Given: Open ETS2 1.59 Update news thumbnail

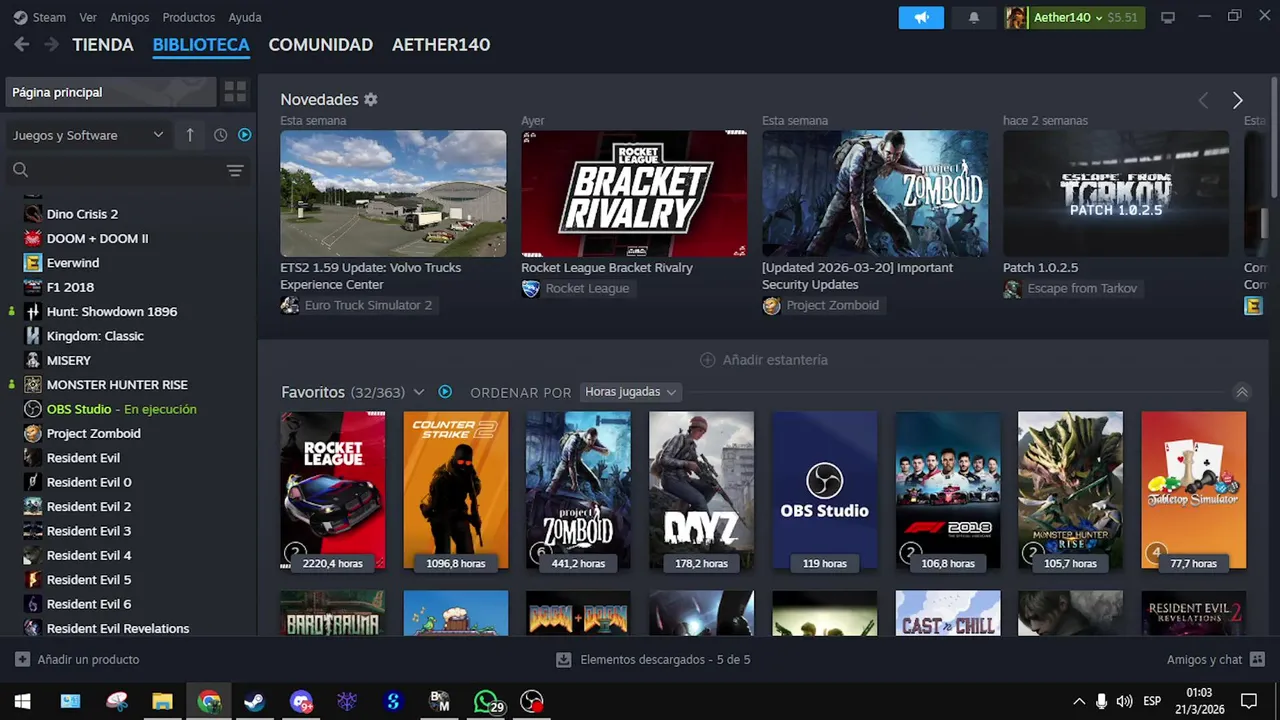Looking at the screenshot, I should [x=393, y=193].
